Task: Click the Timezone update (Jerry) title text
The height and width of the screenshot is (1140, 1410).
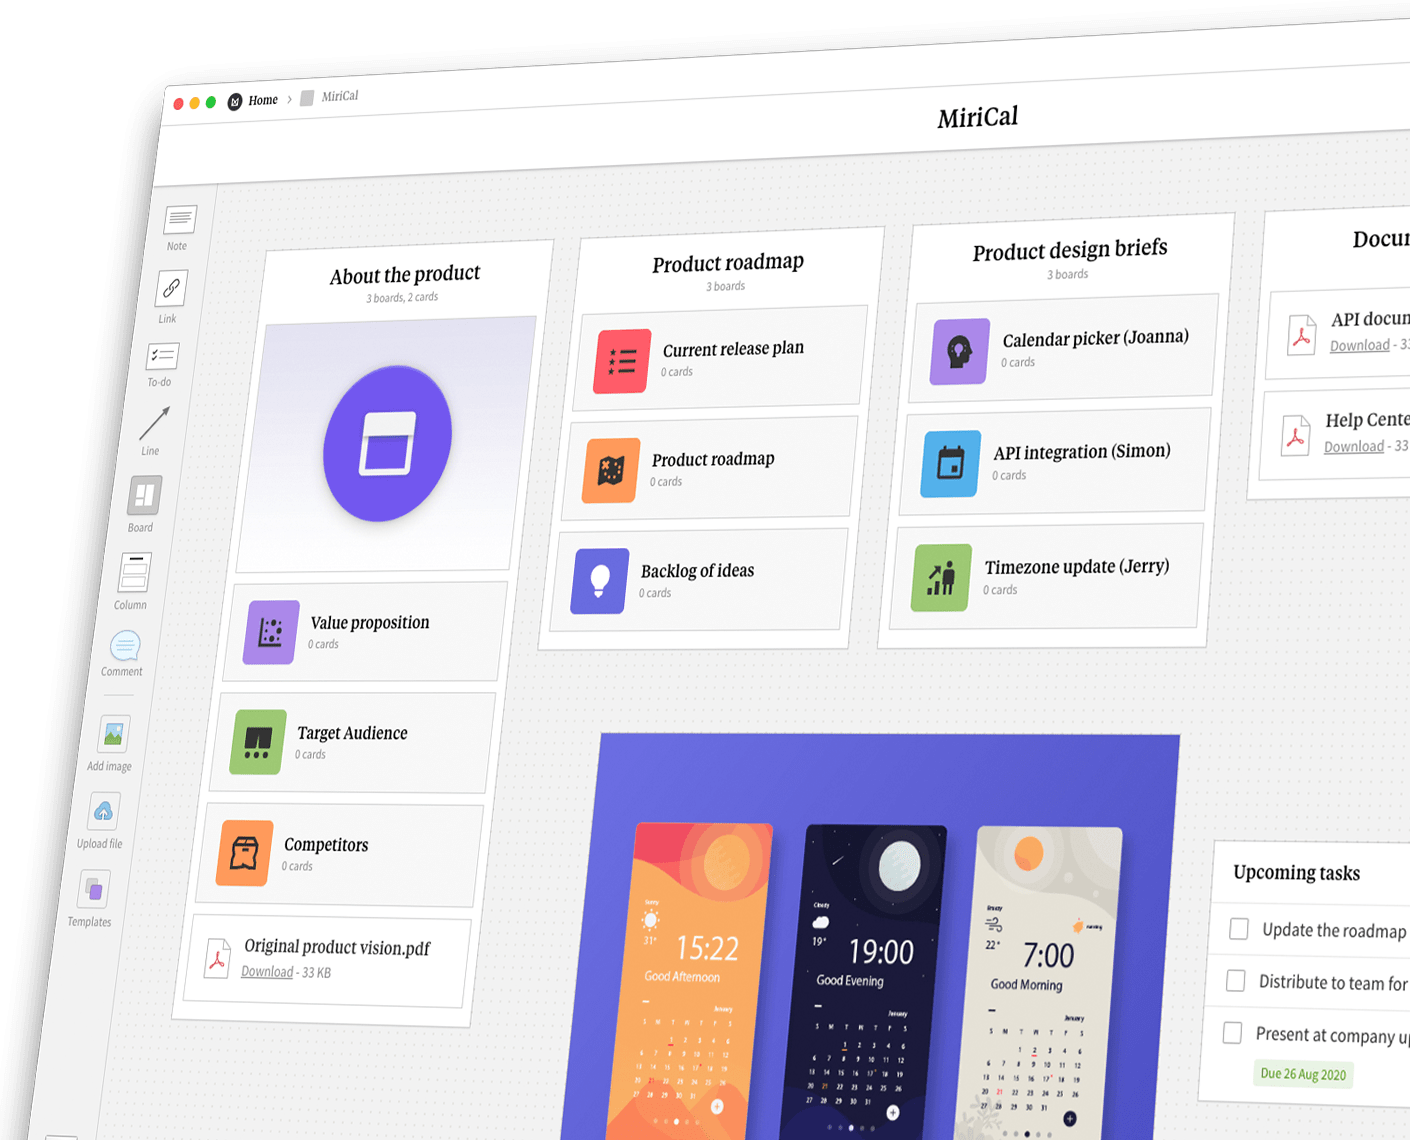Action: (1077, 567)
